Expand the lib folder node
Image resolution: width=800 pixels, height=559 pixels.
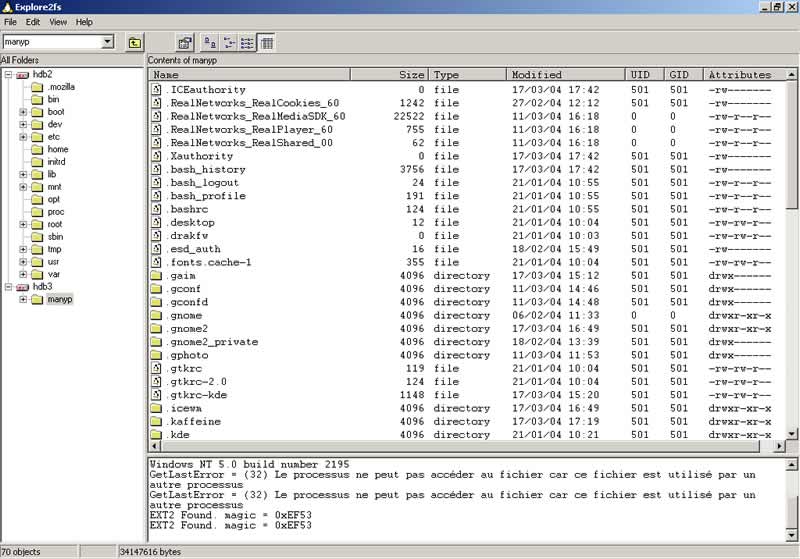[23, 174]
